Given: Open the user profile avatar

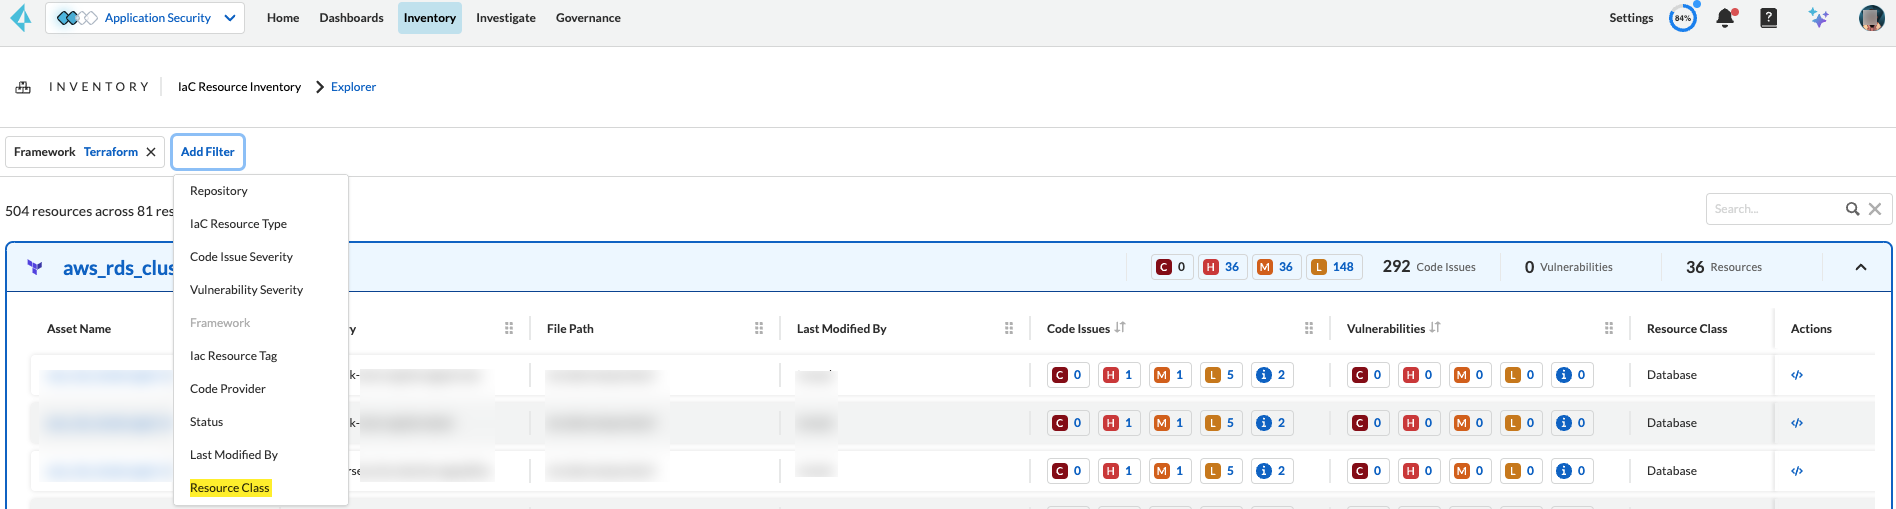Looking at the screenshot, I should click(1871, 18).
